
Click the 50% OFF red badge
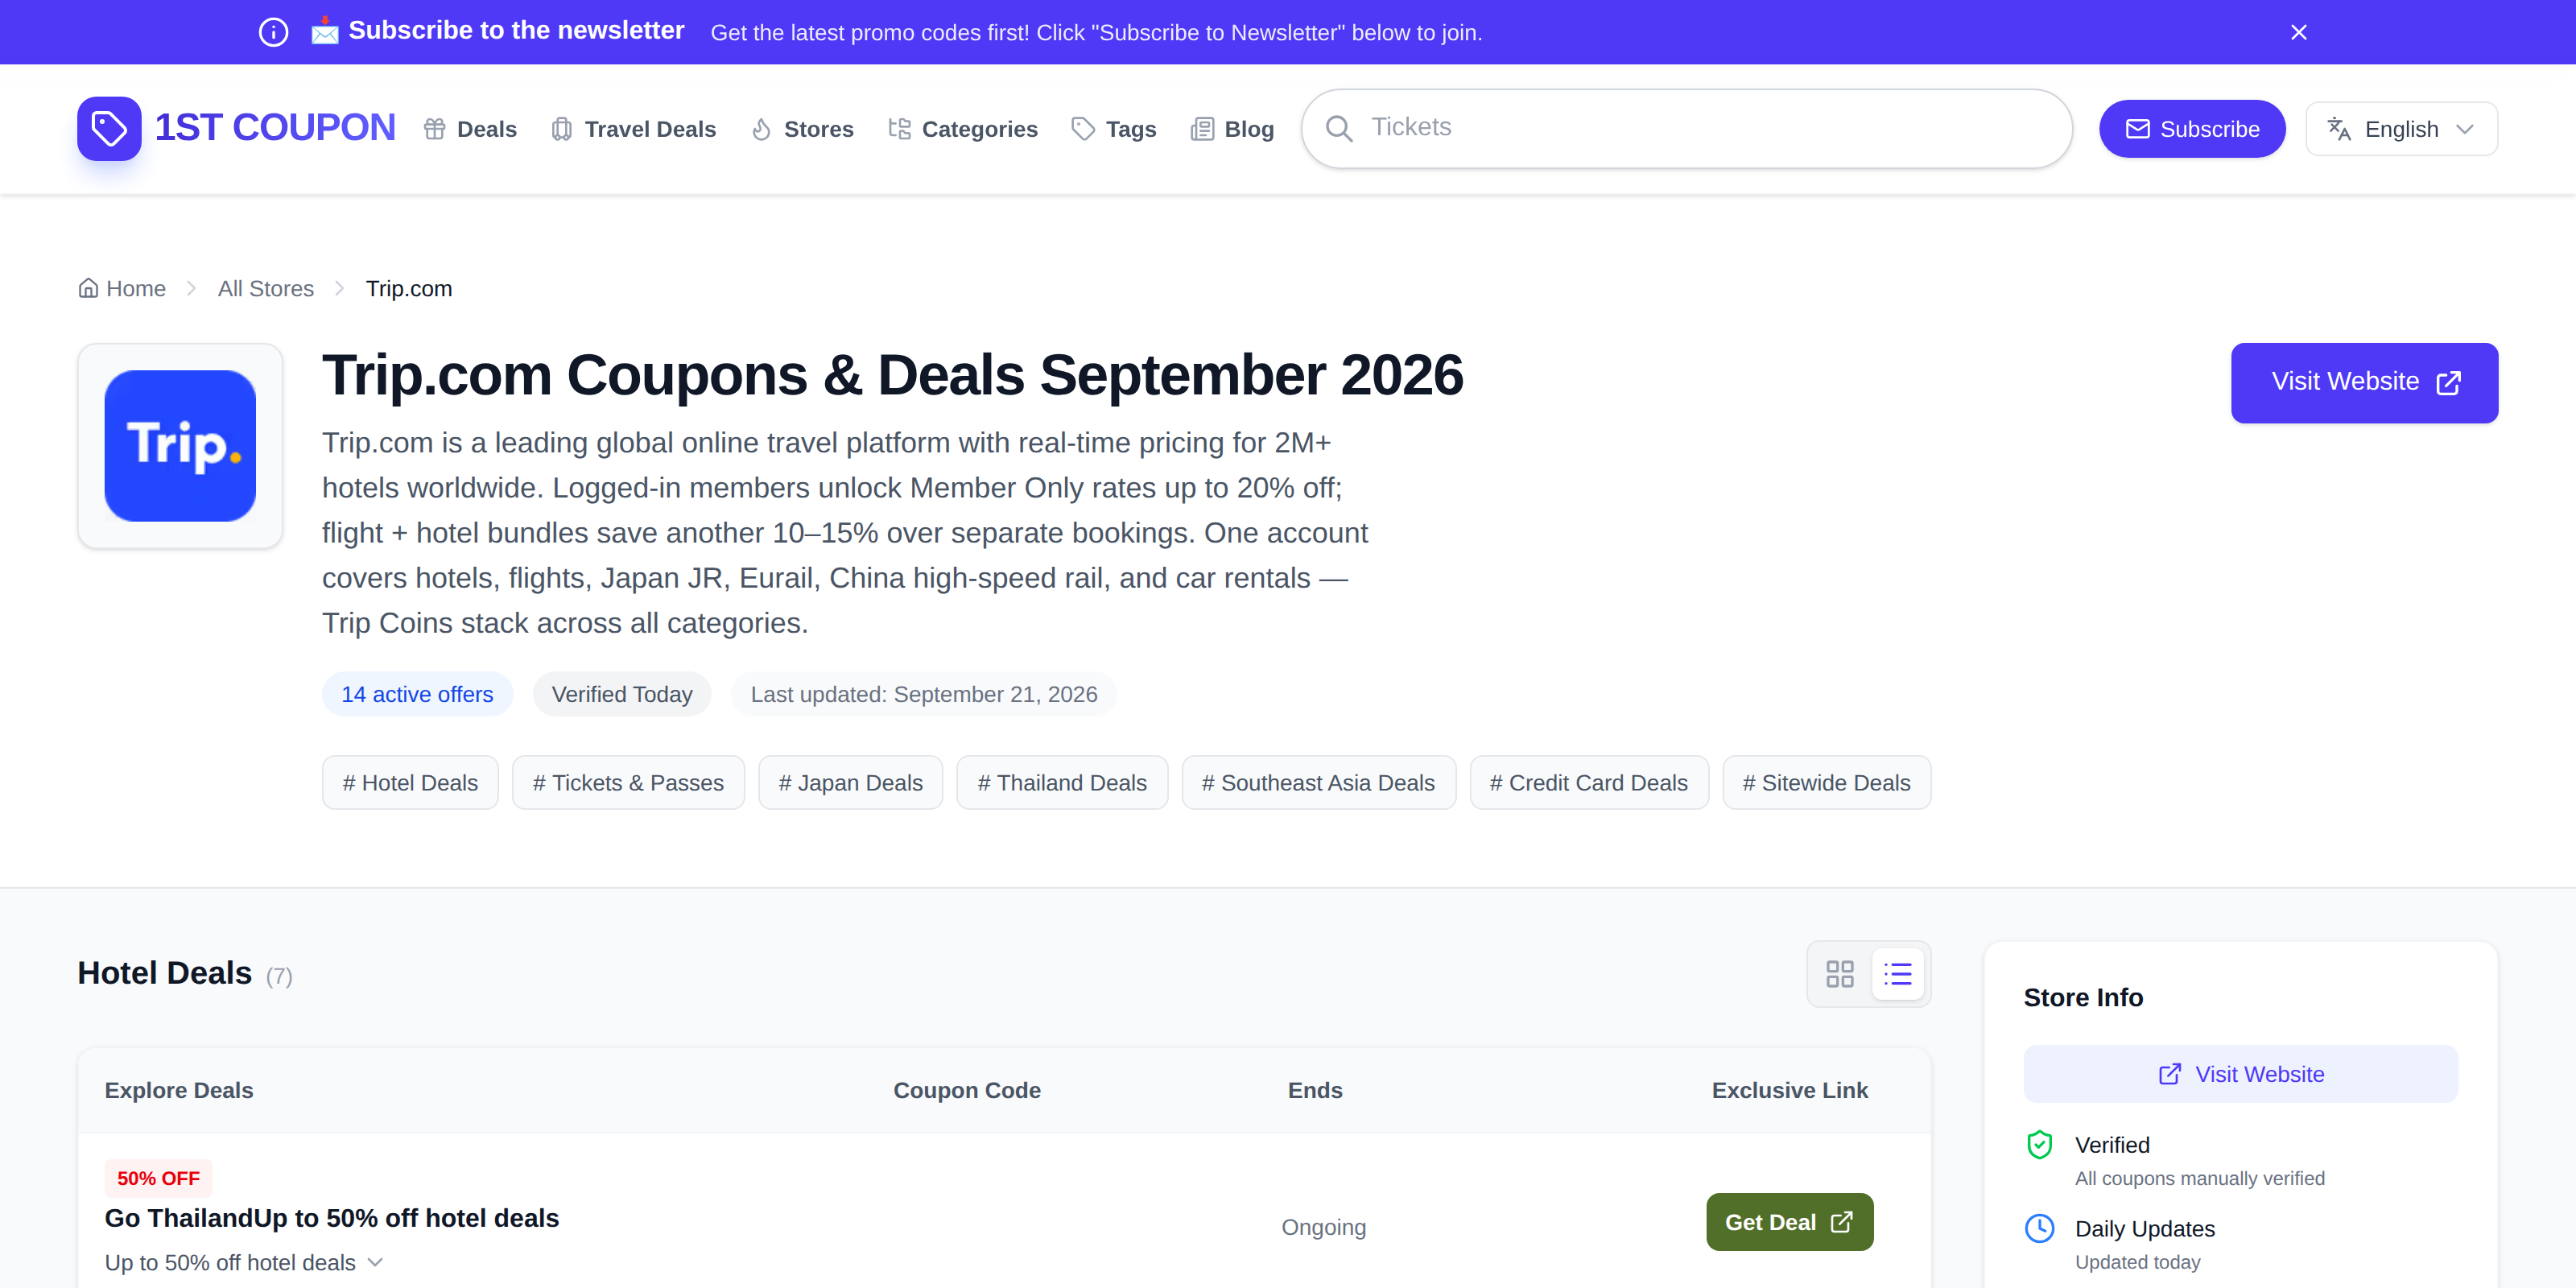158,1178
